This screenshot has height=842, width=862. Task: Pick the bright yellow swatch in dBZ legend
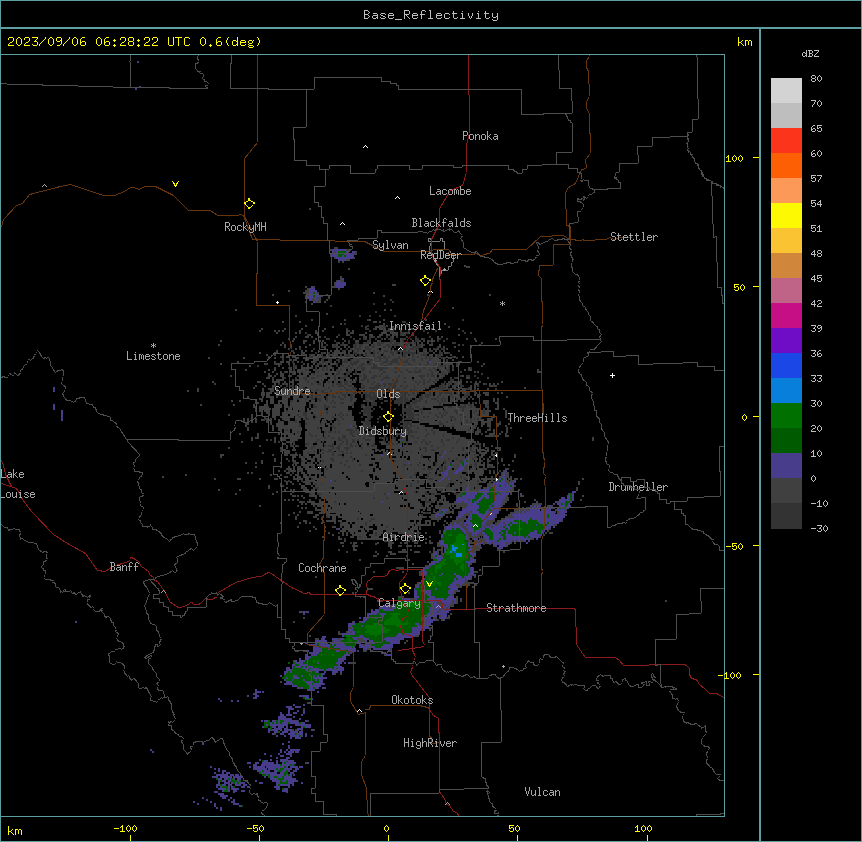point(786,215)
